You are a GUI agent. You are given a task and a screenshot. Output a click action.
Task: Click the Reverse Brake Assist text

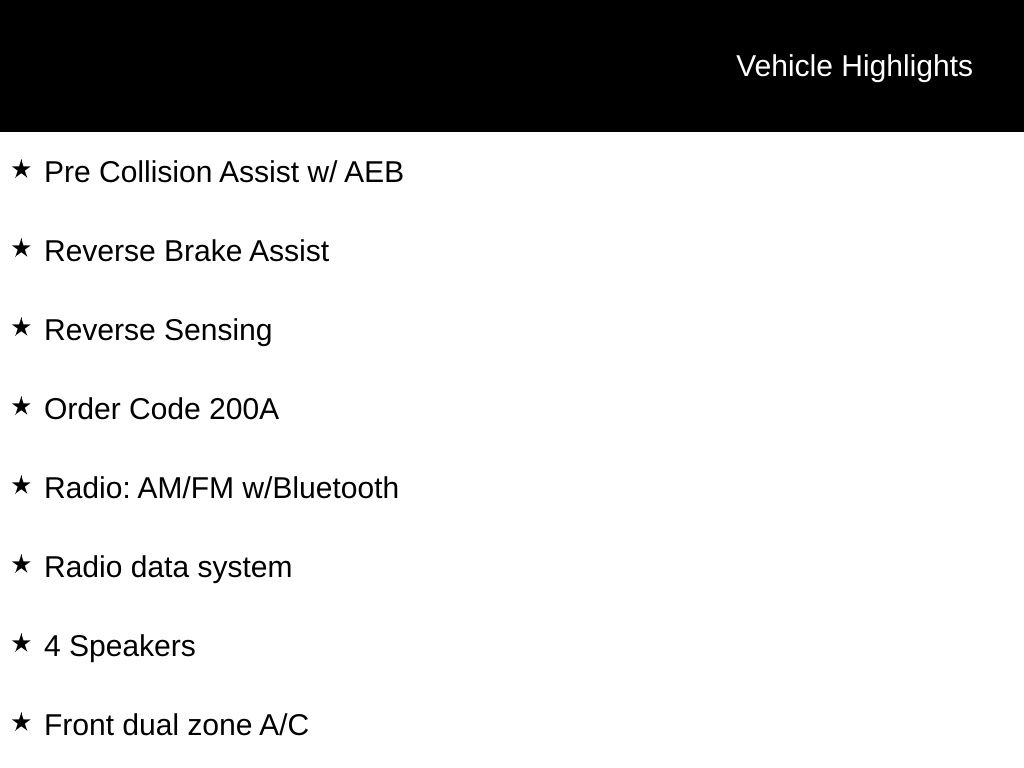pyautogui.click(x=187, y=251)
